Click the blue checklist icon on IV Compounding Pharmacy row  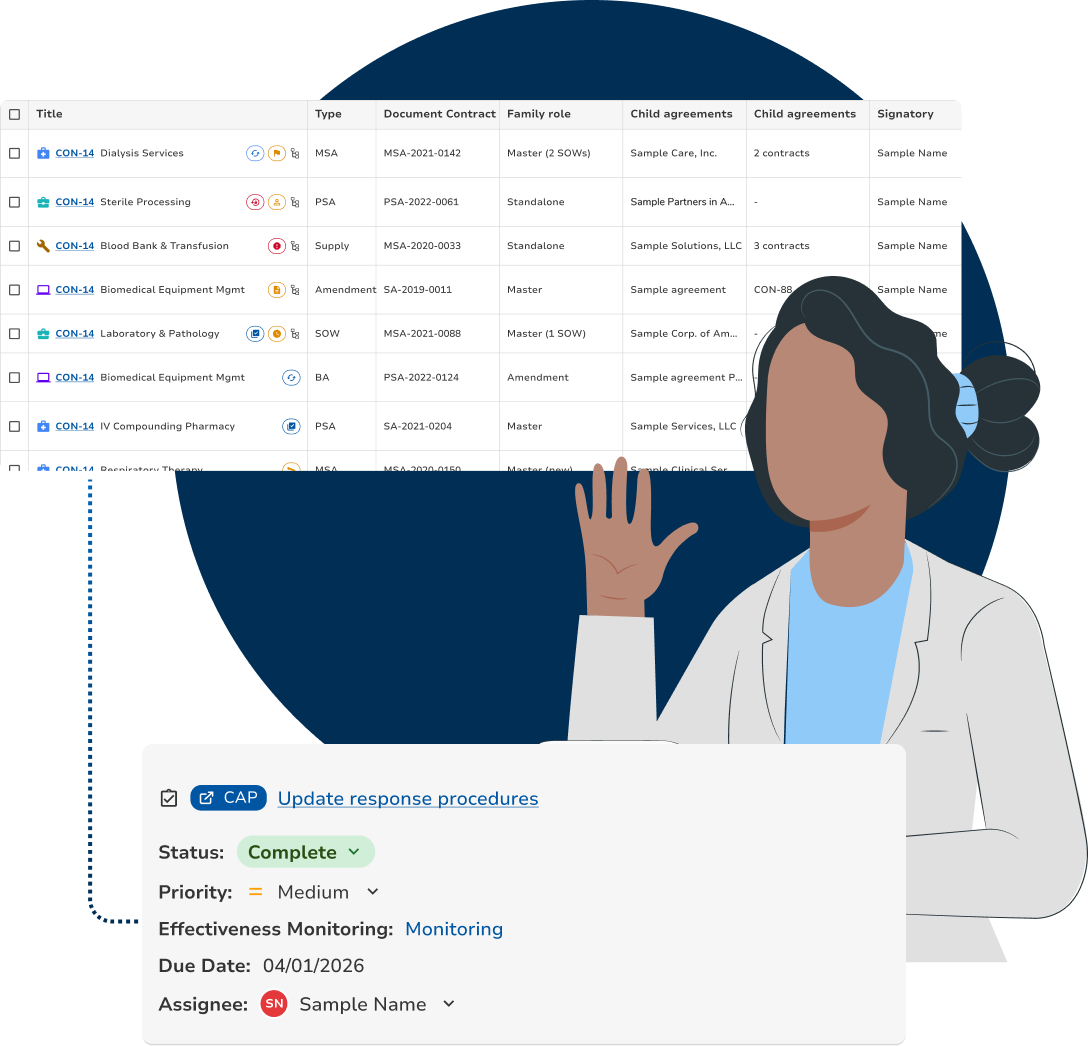click(291, 426)
